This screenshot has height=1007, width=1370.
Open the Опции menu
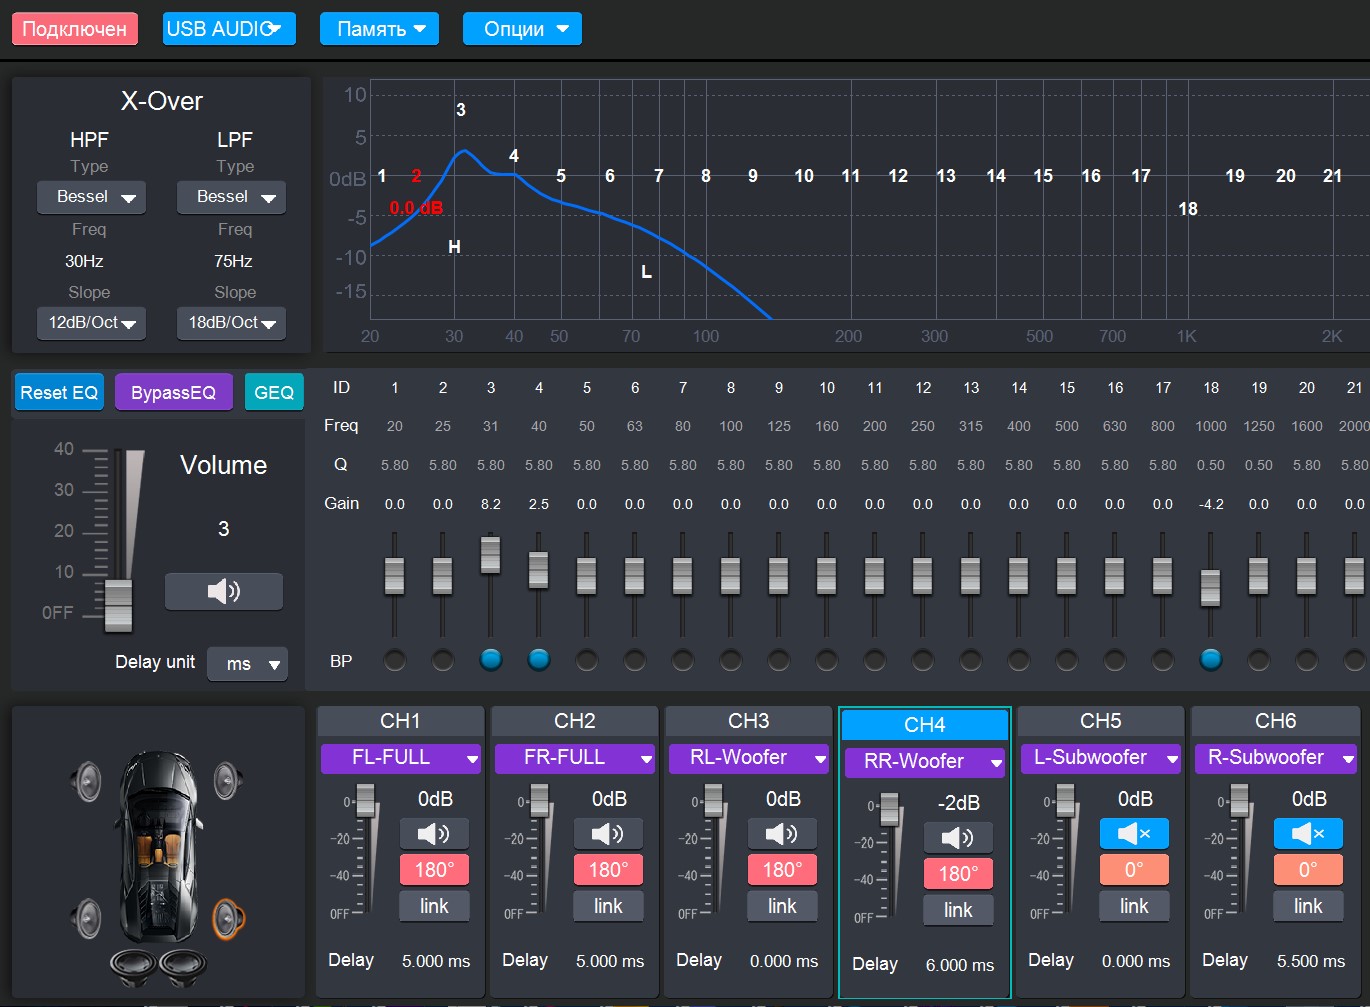pyautogui.click(x=522, y=29)
